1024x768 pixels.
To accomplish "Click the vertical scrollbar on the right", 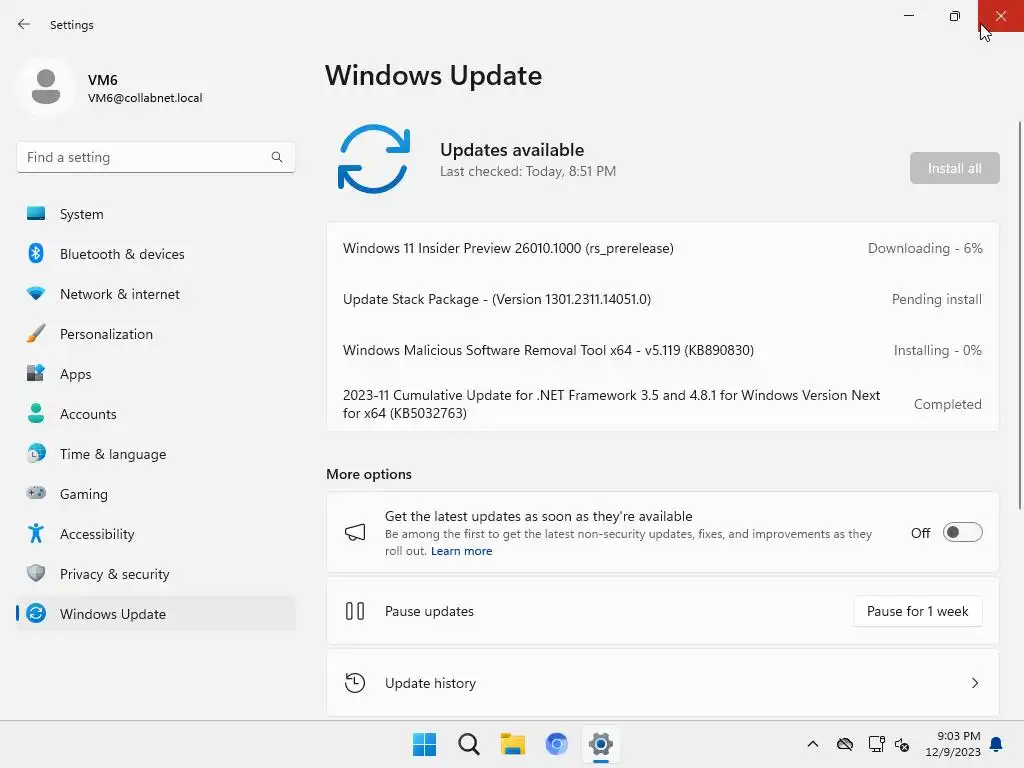I will 1019,315.
